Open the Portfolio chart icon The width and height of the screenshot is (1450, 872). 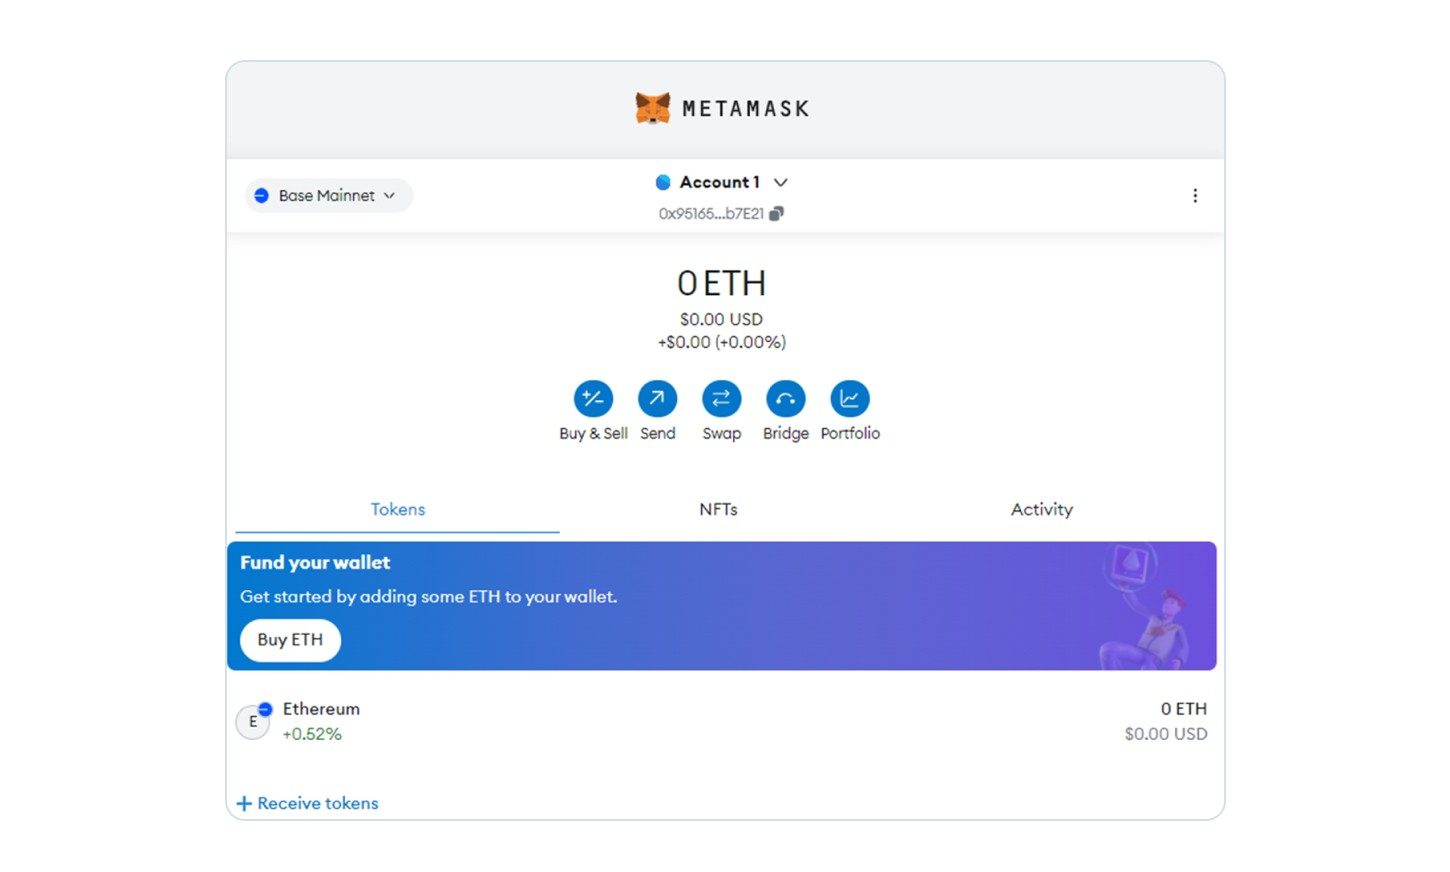coord(850,399)
